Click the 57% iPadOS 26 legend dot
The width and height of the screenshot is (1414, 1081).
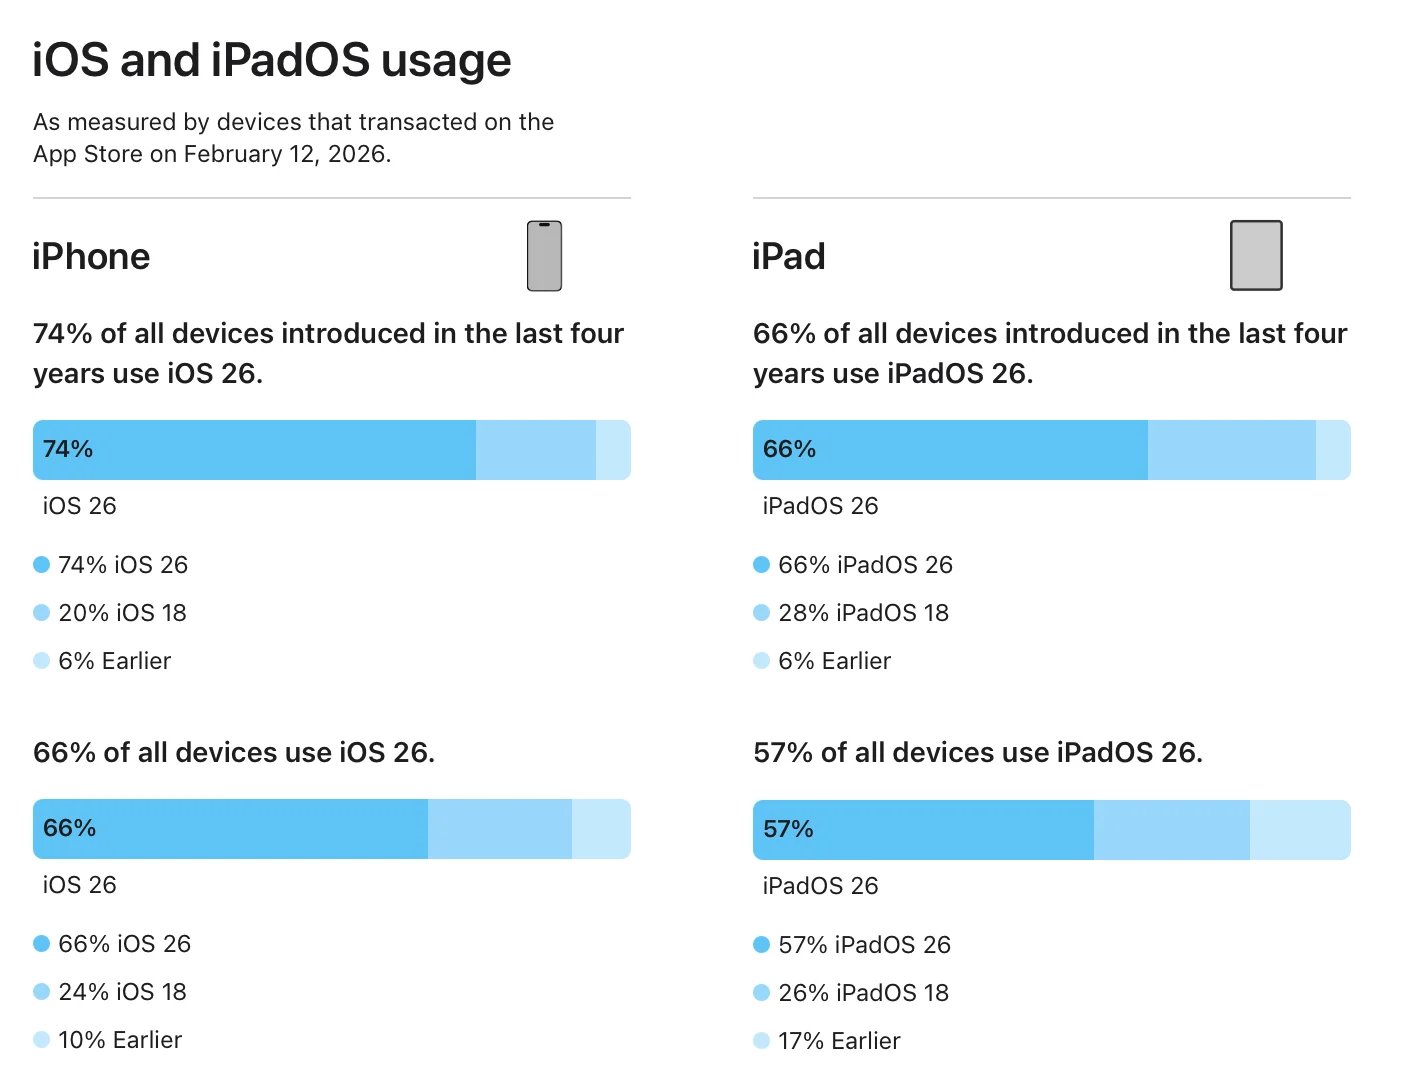[762, 945]
